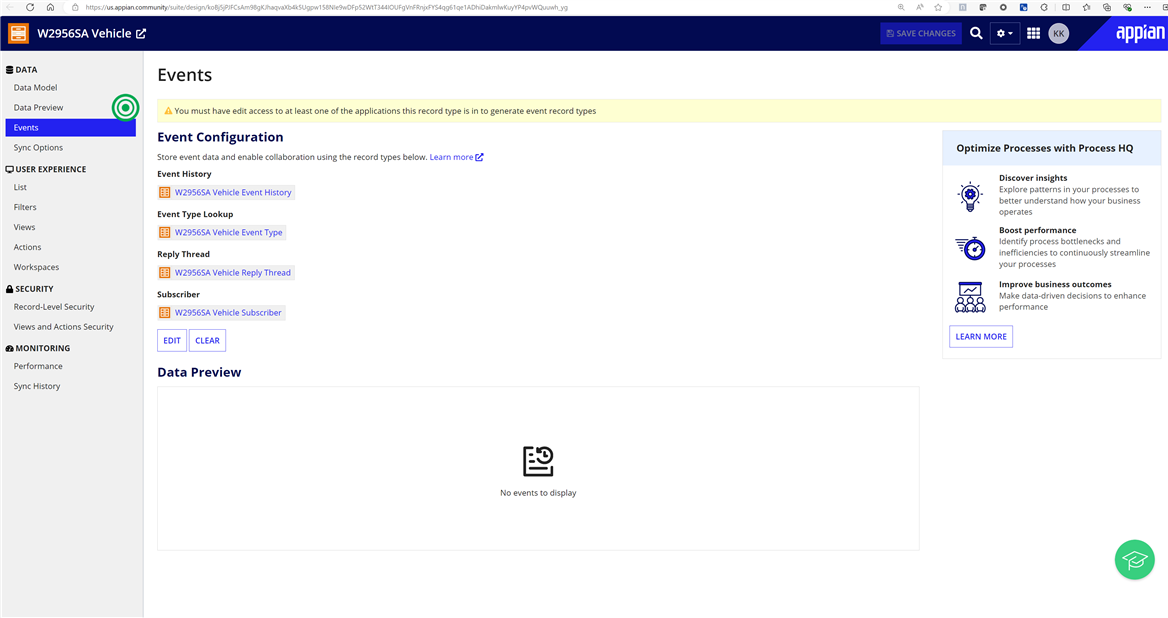Open the Actions section in sidebar

coord(27,247)
